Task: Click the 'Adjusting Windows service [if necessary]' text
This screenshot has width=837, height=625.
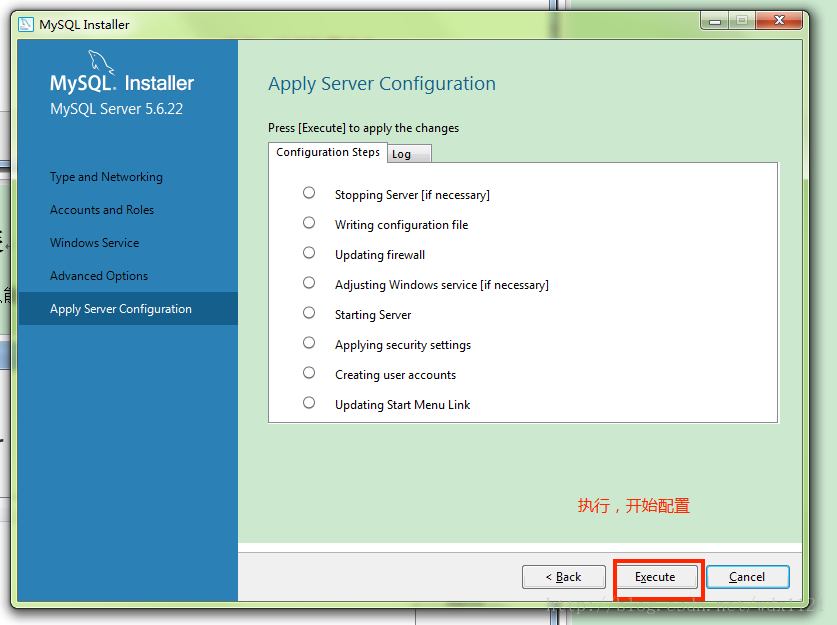Action: (441, 285)
